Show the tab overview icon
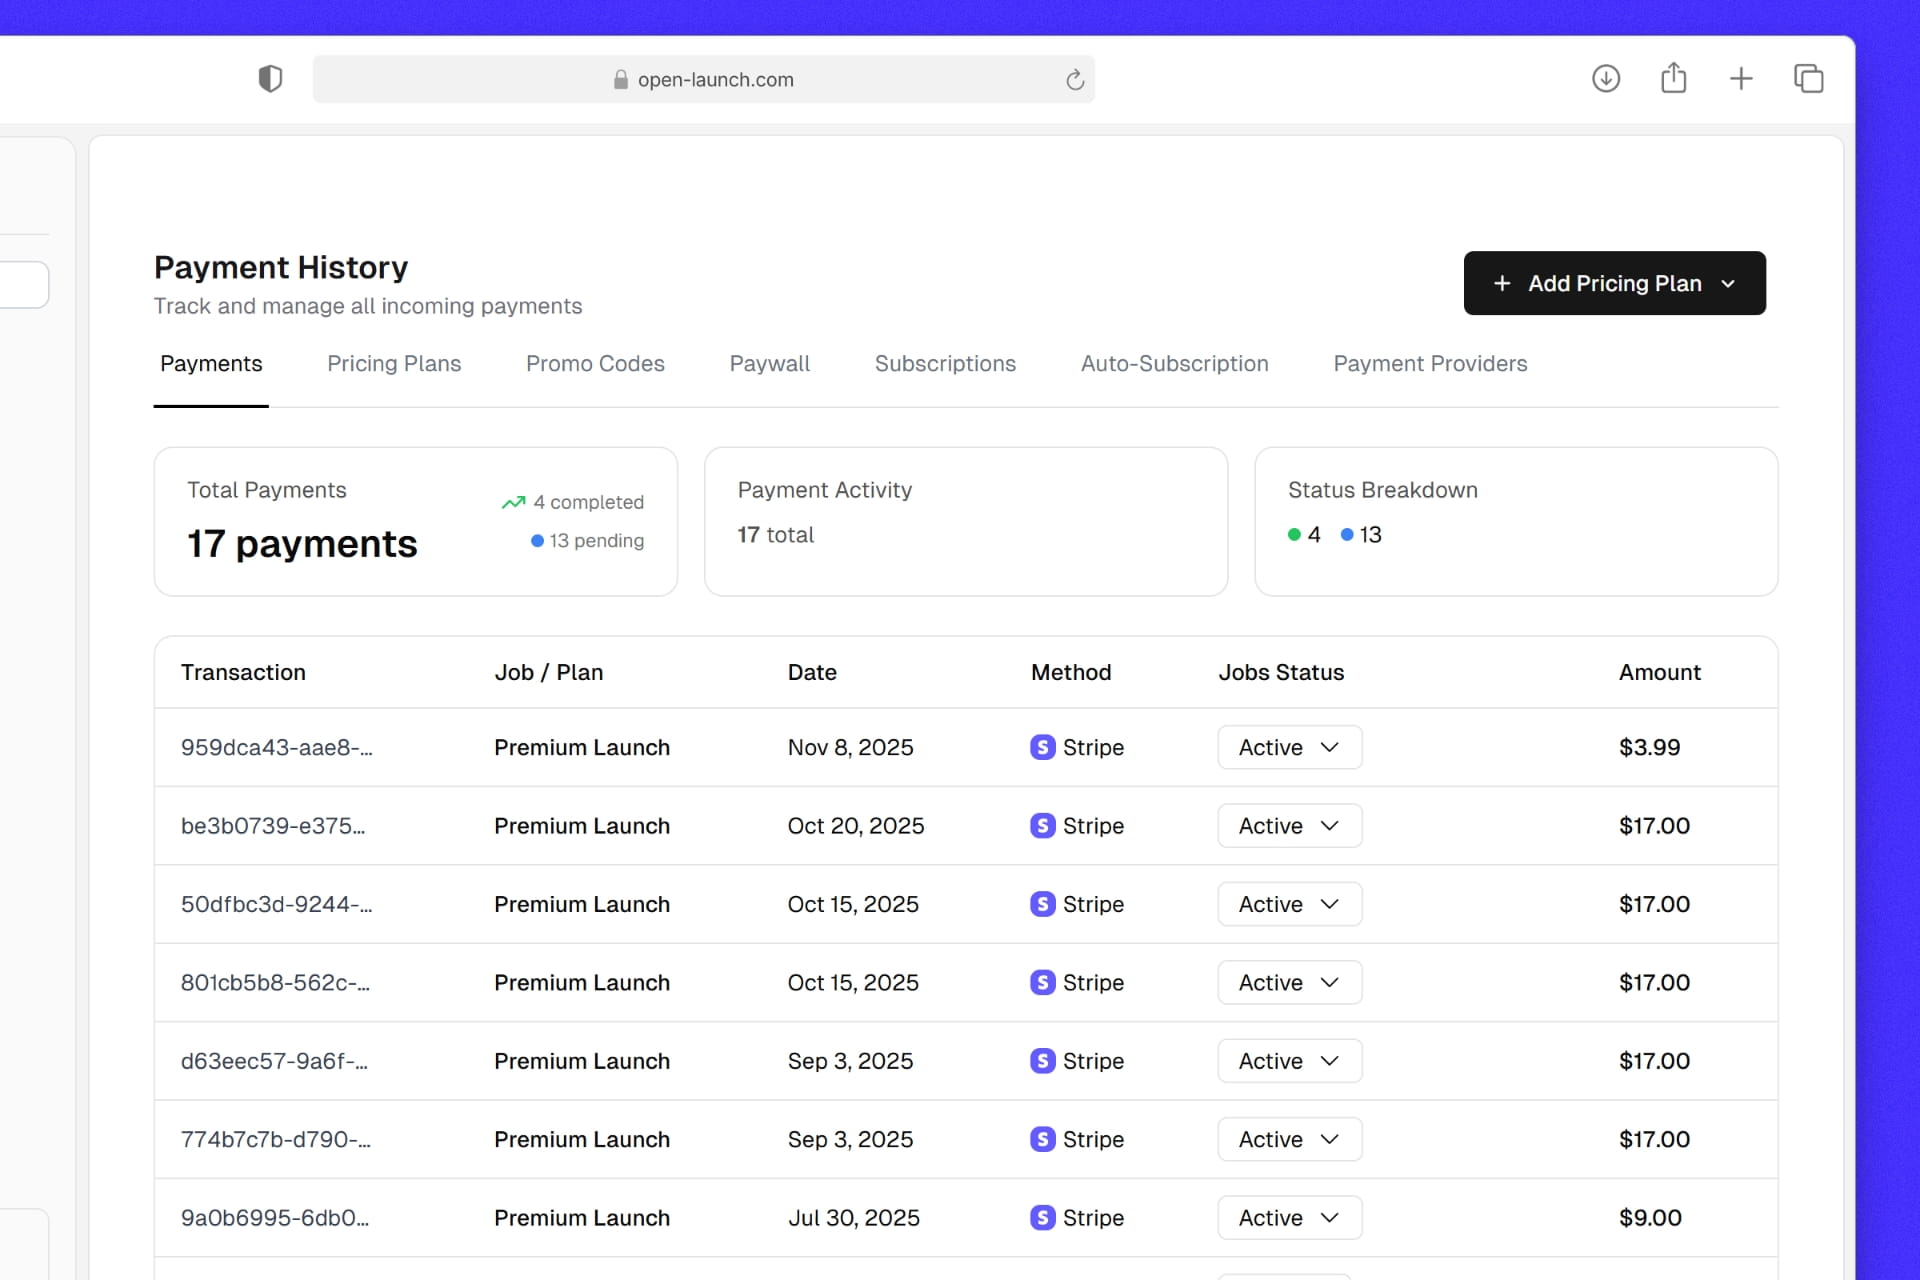This screenshot has width=1920, height=1280. click(1808, 78)
